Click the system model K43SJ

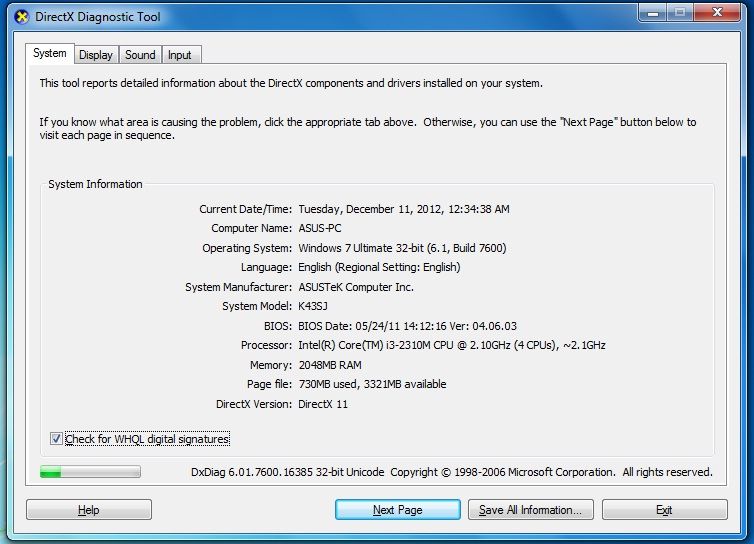313,306
